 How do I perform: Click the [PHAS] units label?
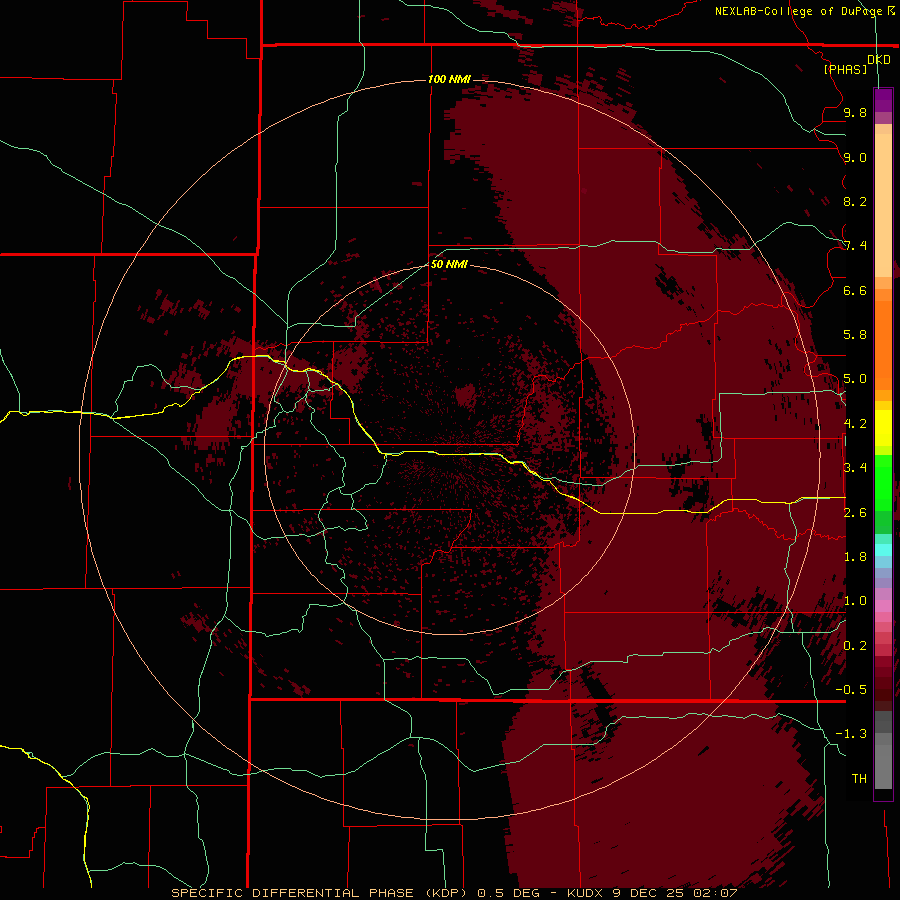coord(845,69)
